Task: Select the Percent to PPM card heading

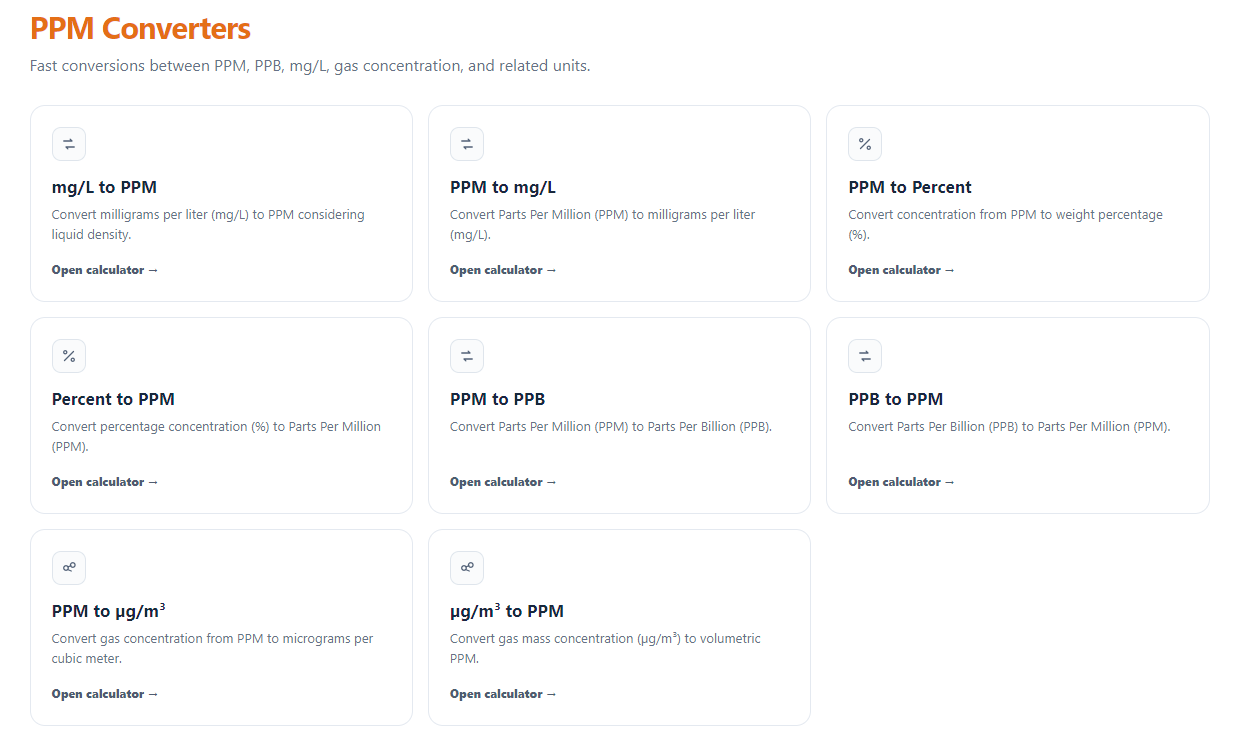Action: 113,399
